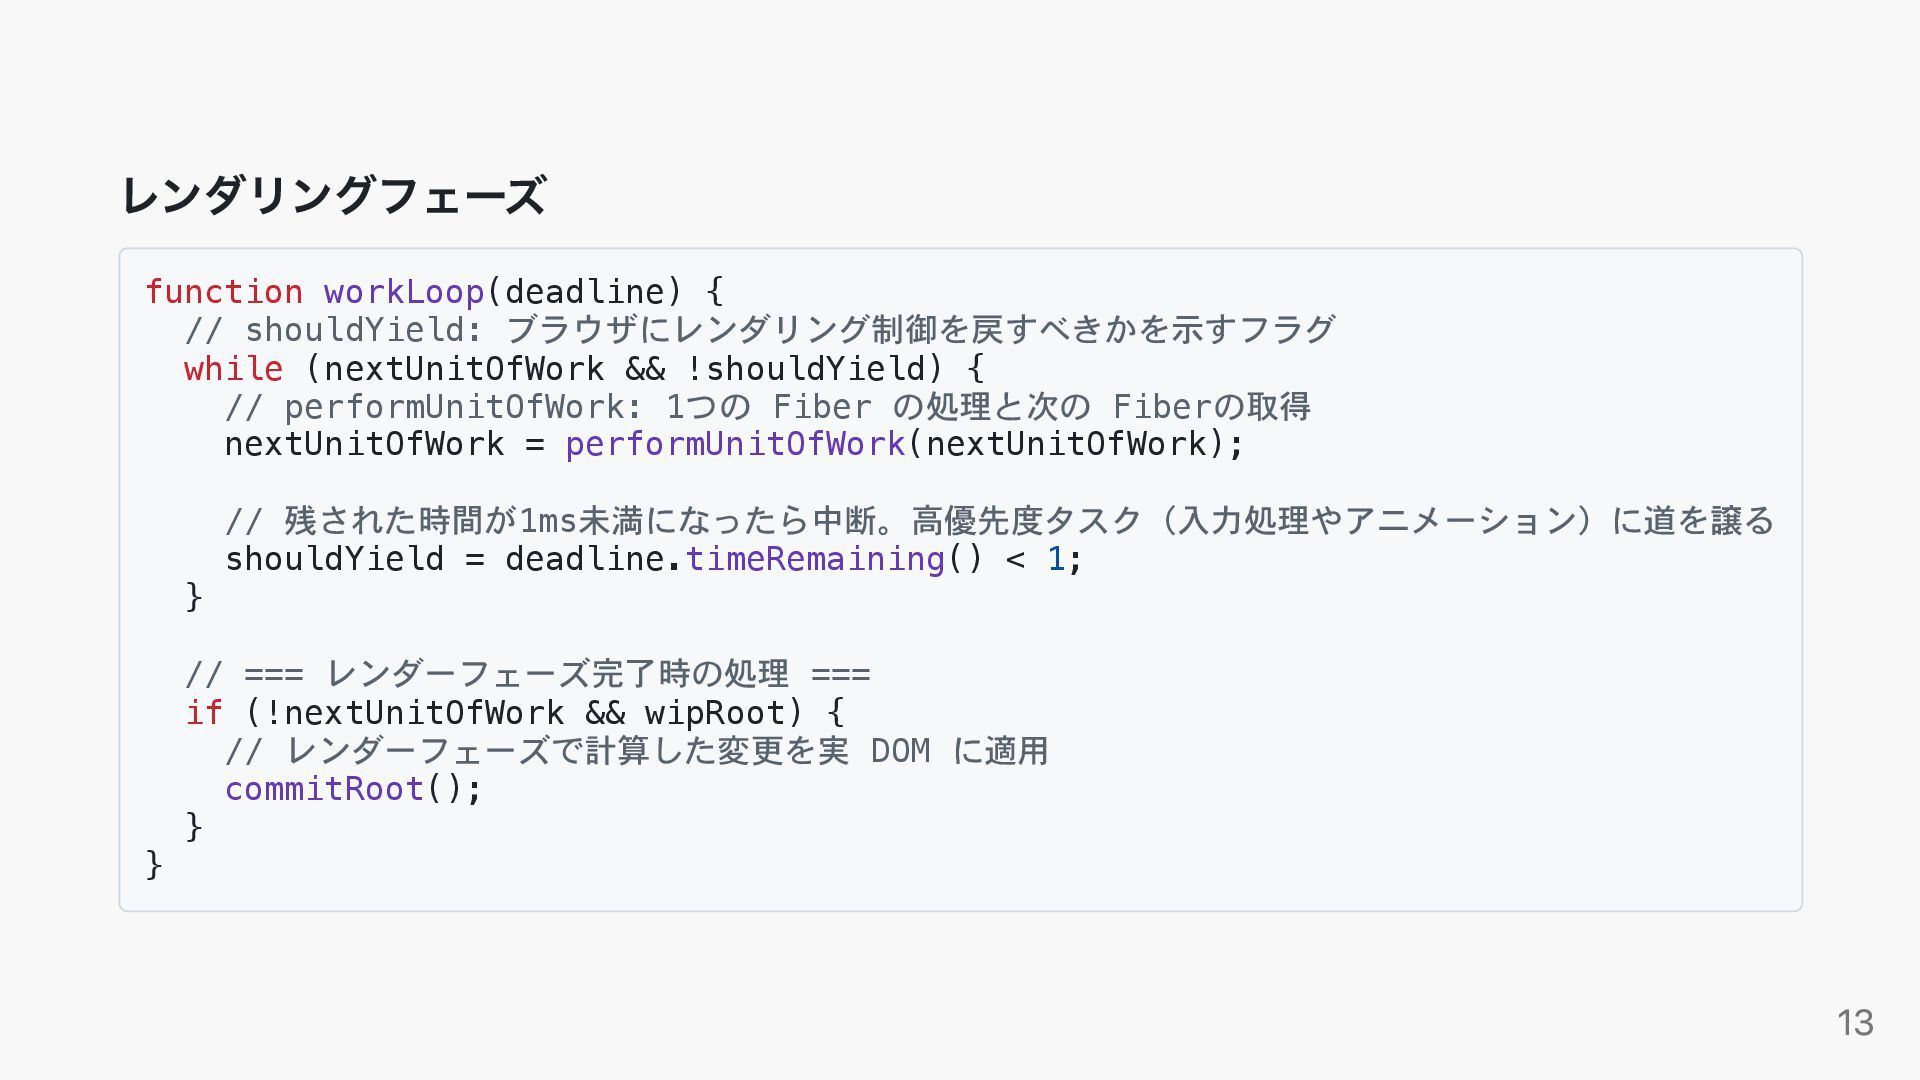Click the if keyword
This screenshot has height=1080, width=1920.
[x=204, y=713]
